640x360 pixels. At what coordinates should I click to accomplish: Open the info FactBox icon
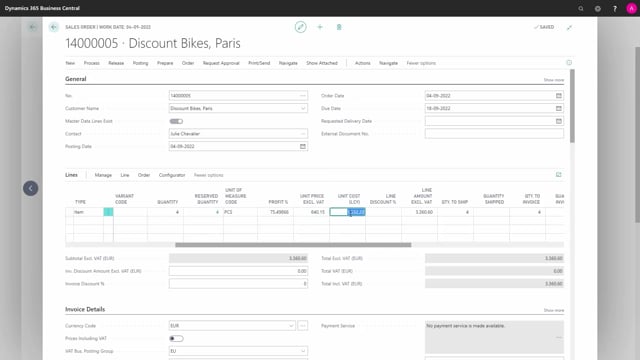pyautogui.click(x=569, y=62)
